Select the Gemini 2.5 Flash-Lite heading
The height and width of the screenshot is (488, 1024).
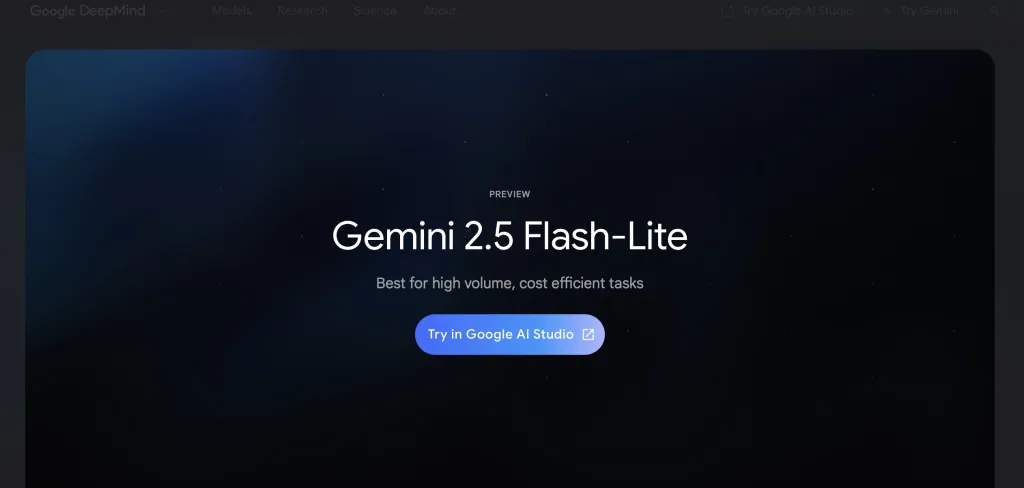pos(509,236)
